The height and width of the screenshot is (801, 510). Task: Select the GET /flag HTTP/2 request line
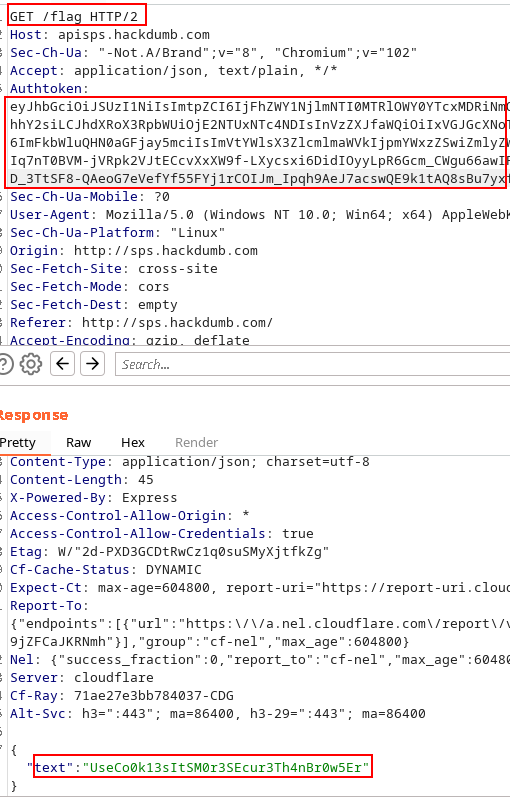click(x=74, y=17)
